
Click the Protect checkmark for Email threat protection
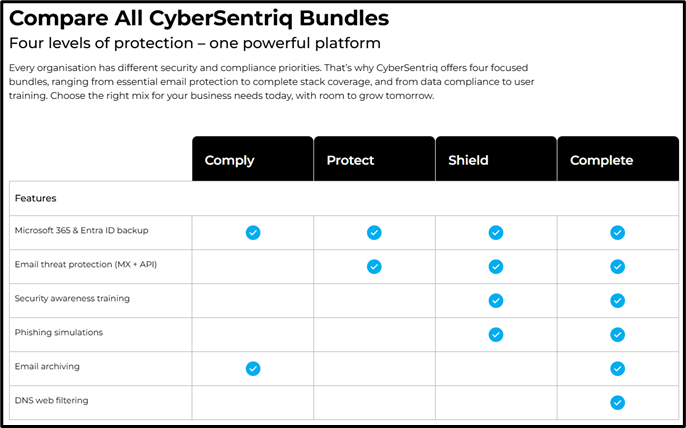click(x=374, y=267)
